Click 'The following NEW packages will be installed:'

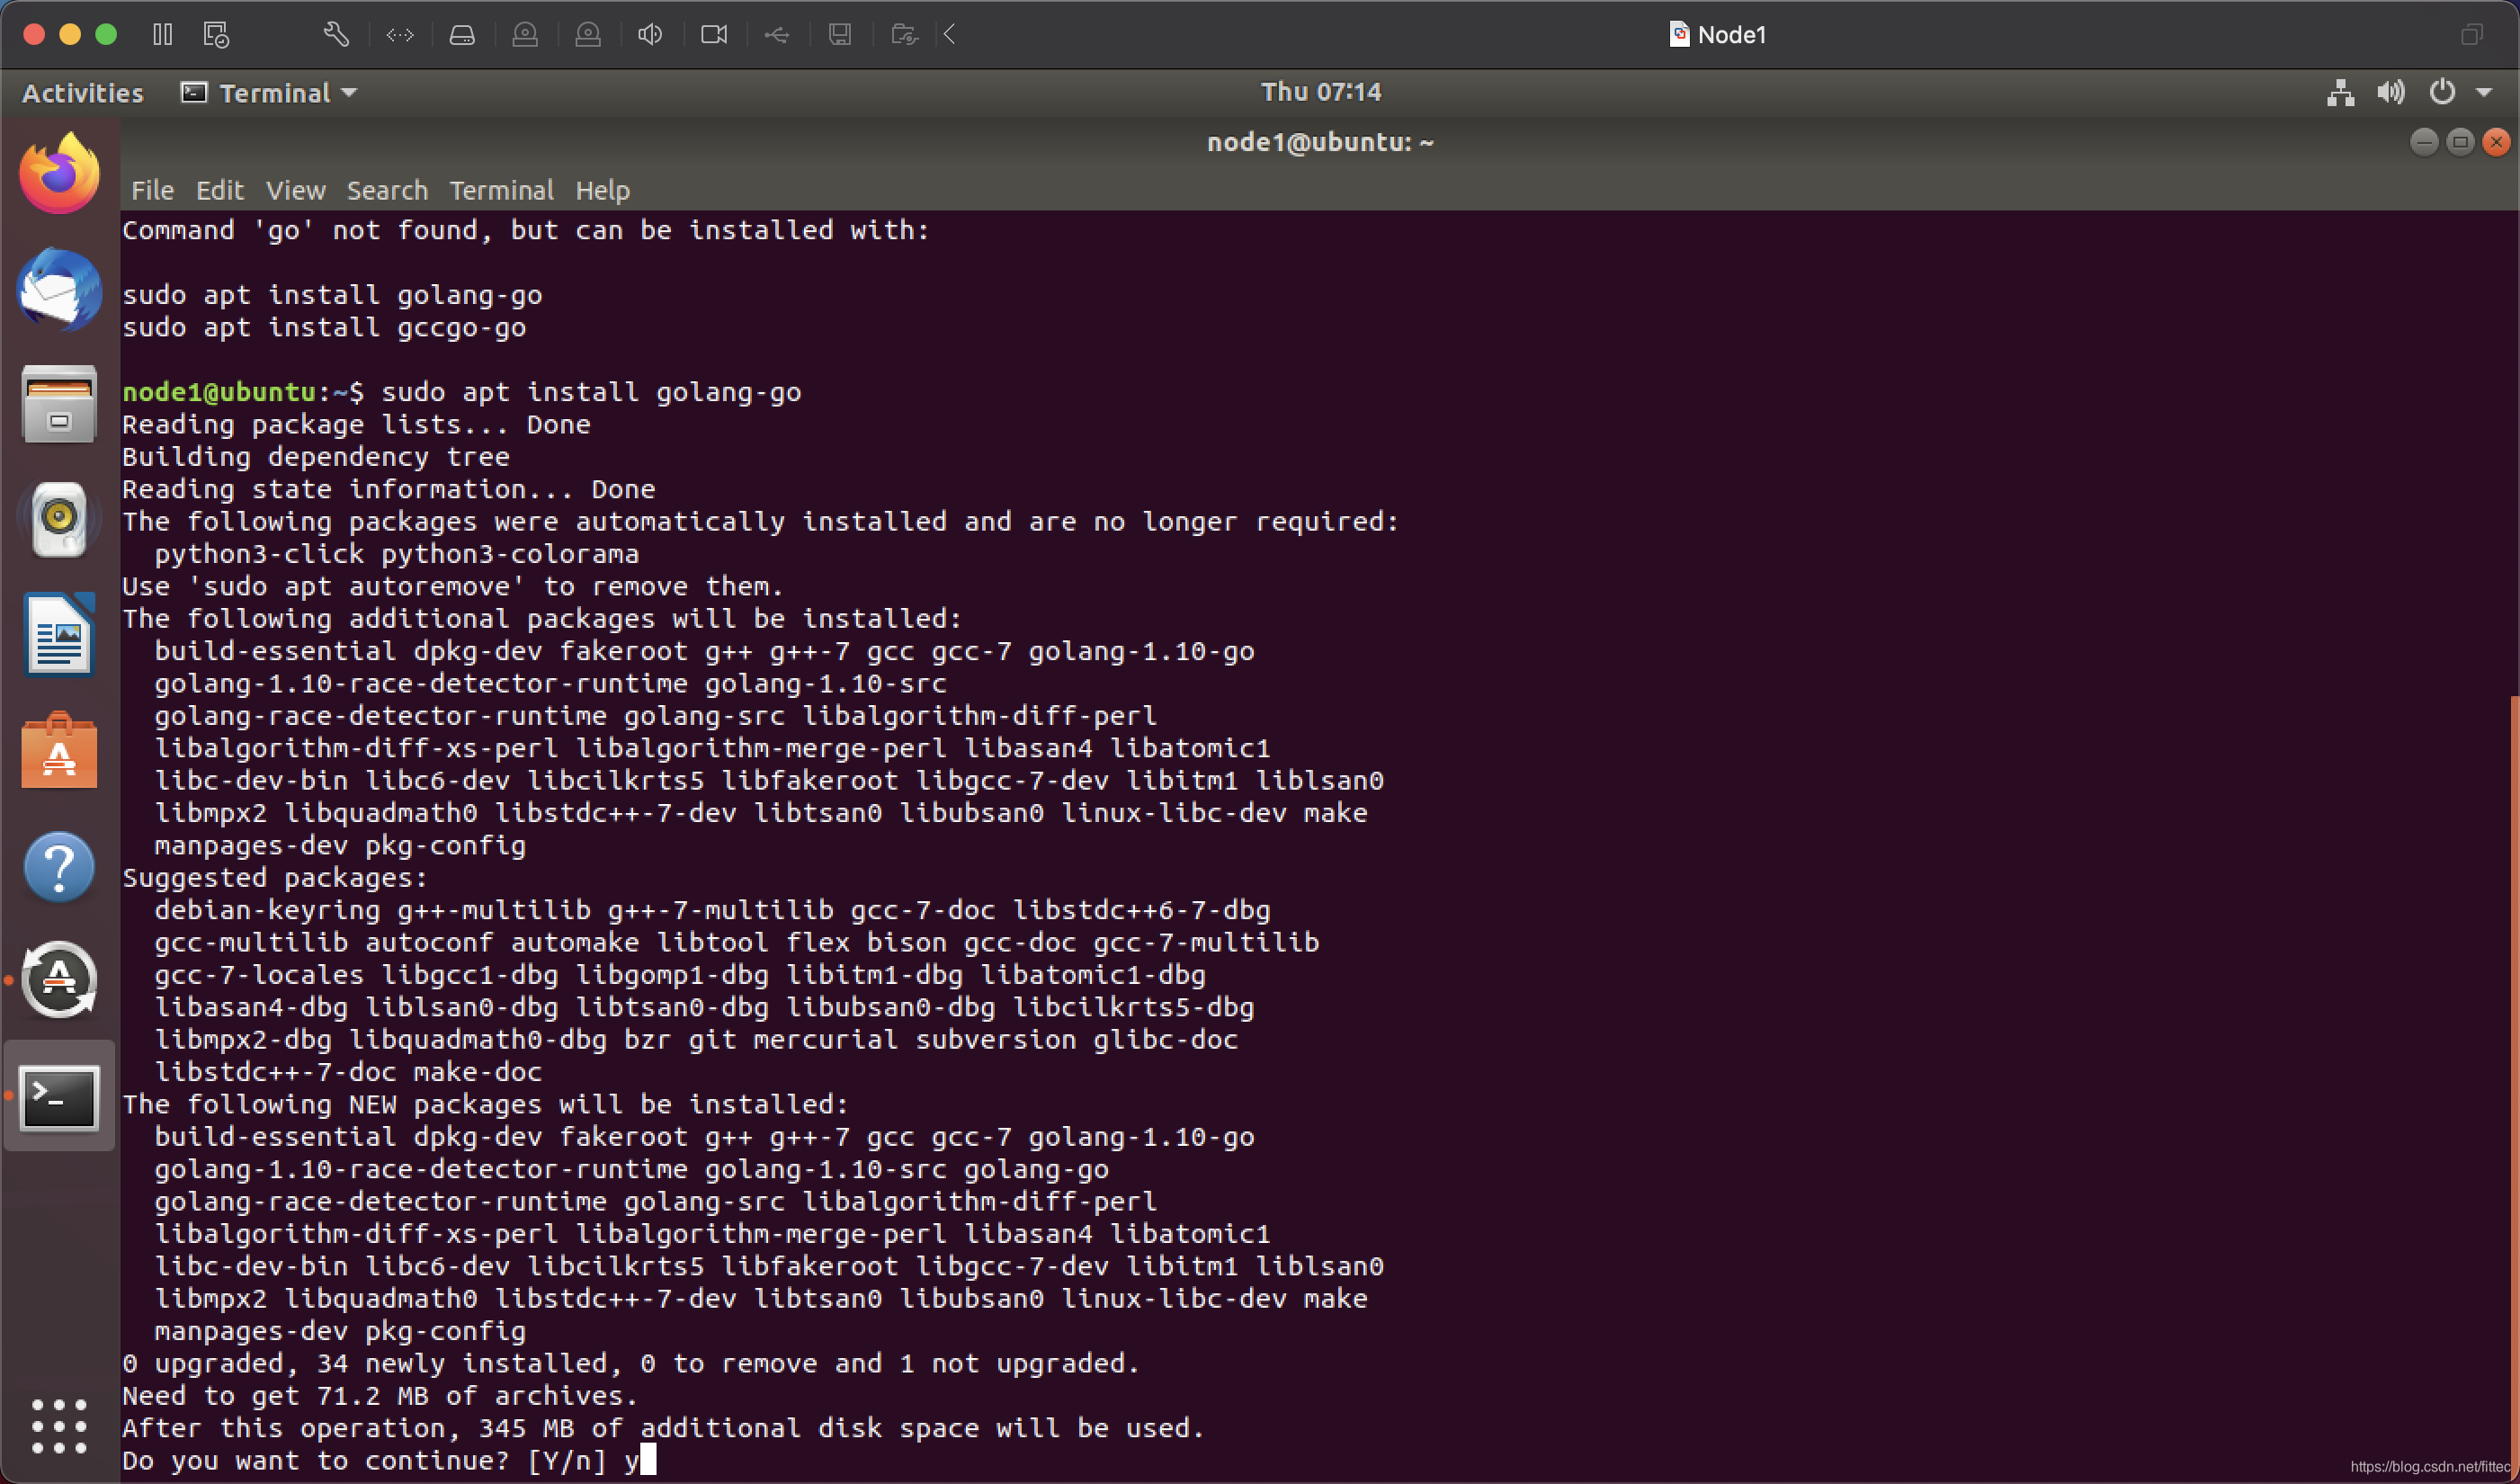point(486,1104)
